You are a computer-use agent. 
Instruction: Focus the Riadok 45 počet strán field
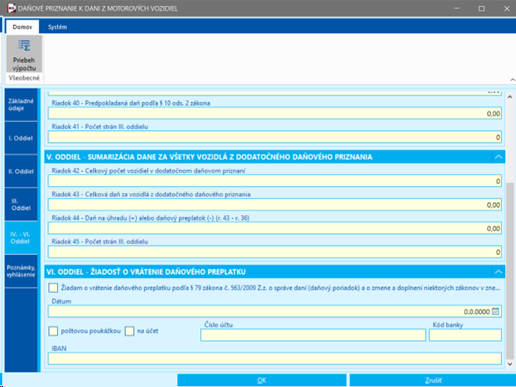tap(275, 252)
